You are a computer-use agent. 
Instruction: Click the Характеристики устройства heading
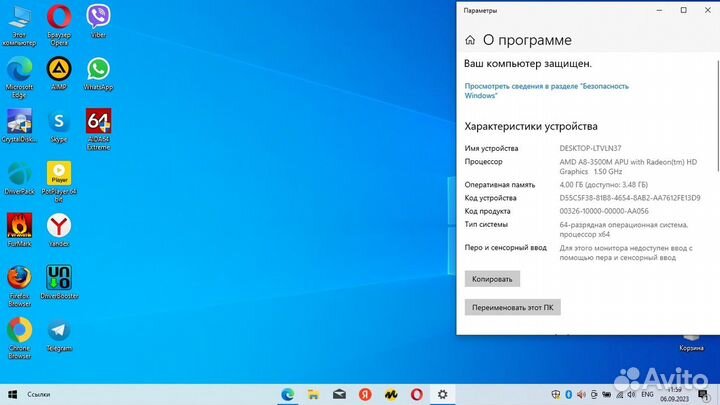click(x=531, y=126)
